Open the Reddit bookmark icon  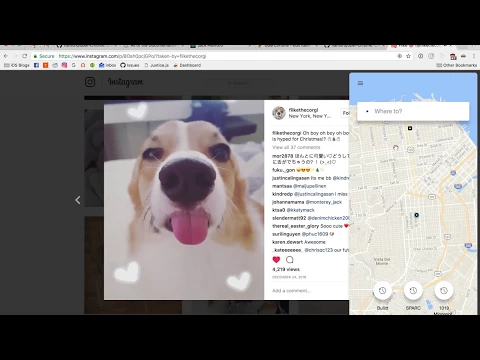coord(55,65)
